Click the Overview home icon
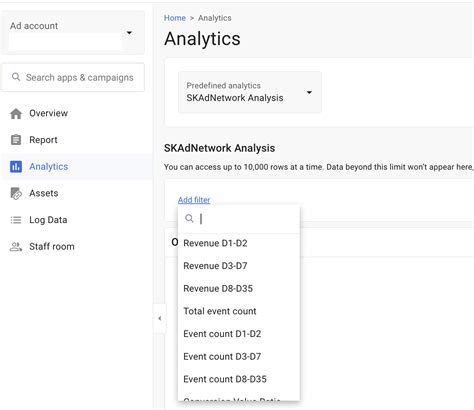Viewport: 474px width, 410px height. point(16,113)
